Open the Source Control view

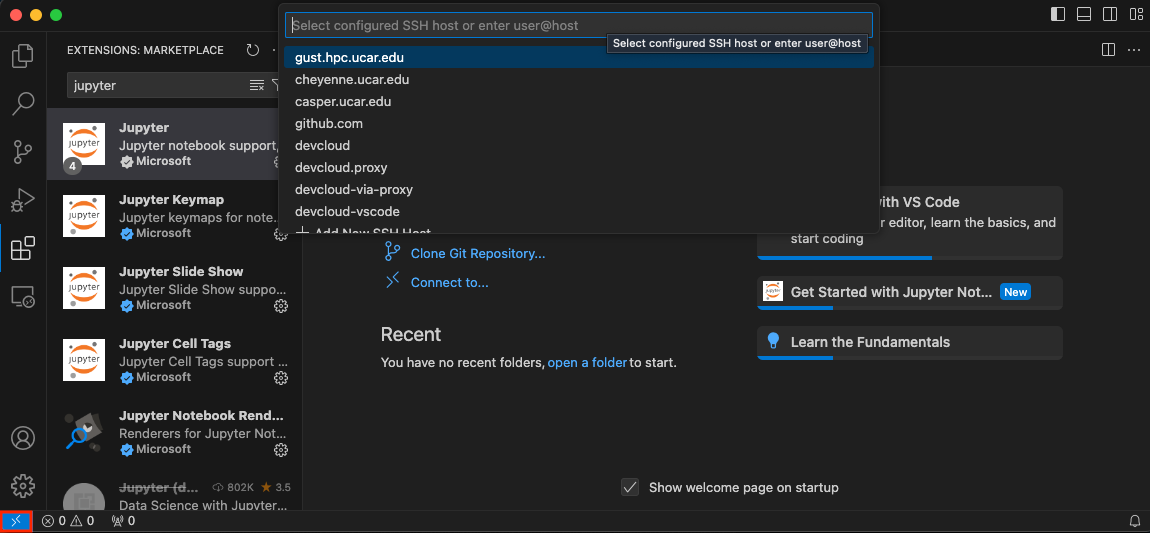click(x=23, y=152)
